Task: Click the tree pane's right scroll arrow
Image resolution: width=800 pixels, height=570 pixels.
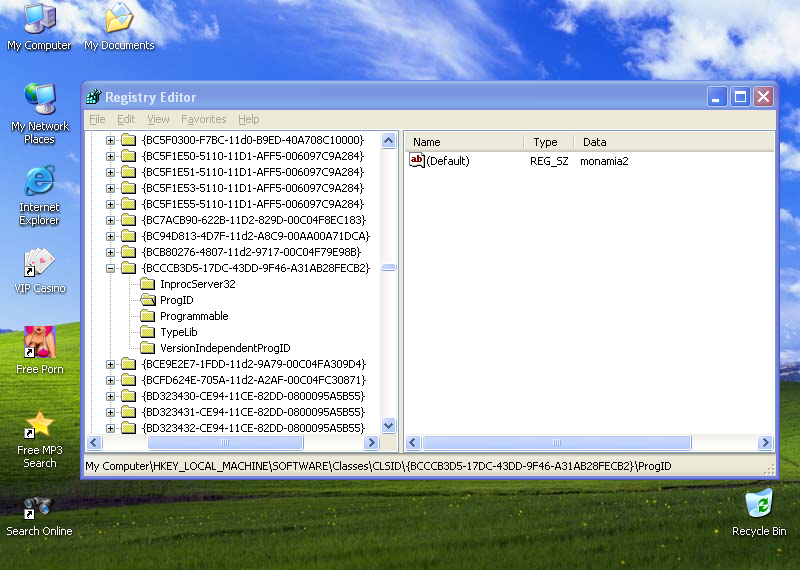Action: 371,442
